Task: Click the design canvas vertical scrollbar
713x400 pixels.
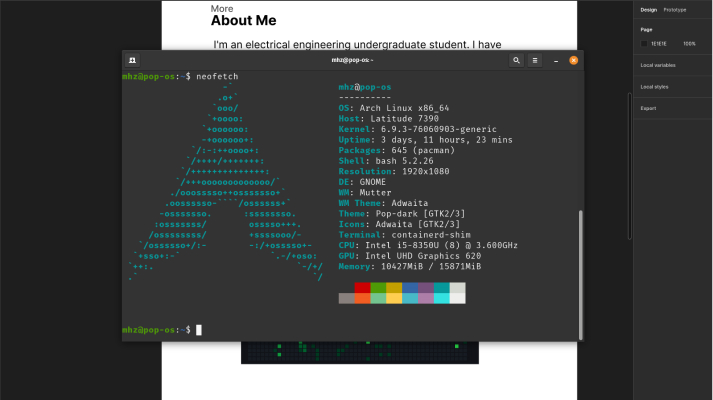Action: (x=630, y=166)
